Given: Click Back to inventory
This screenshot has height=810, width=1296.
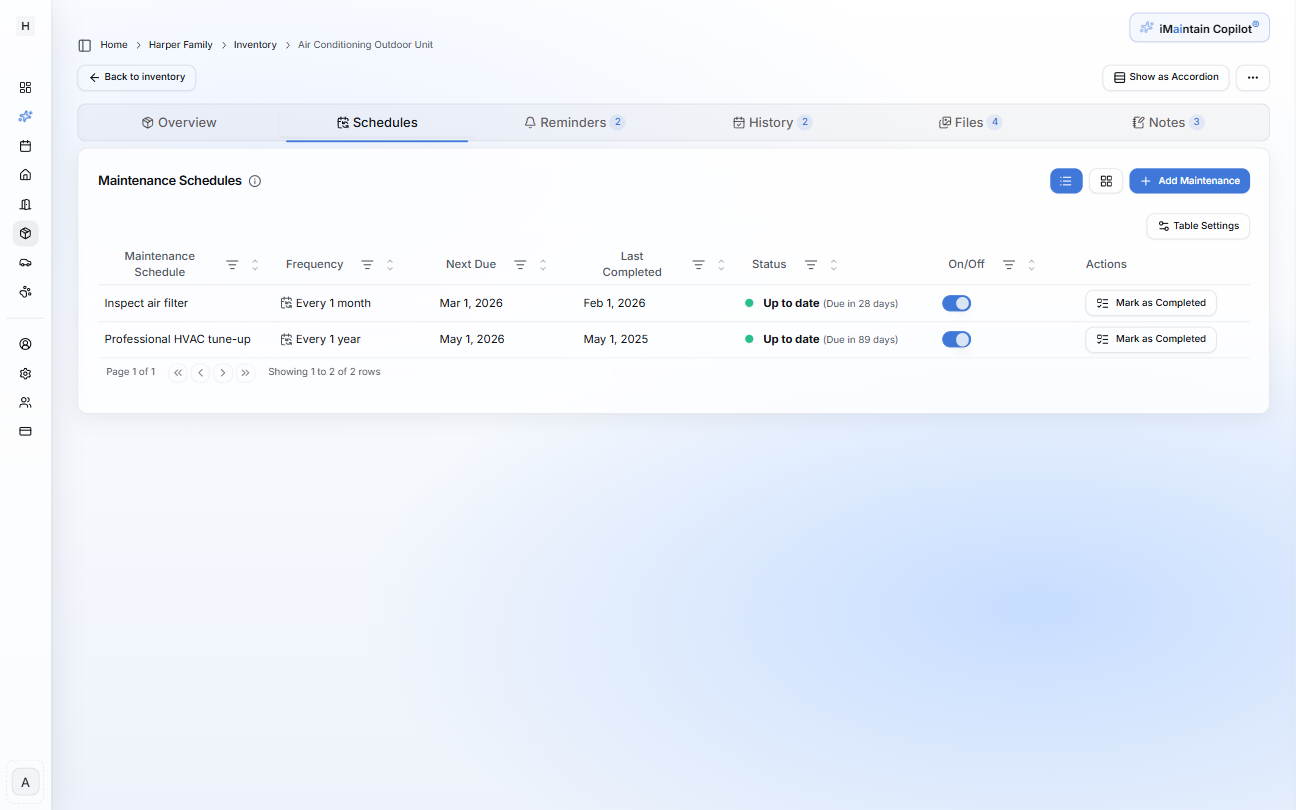Looking at the screenshot, I should (x=136, y=77).
